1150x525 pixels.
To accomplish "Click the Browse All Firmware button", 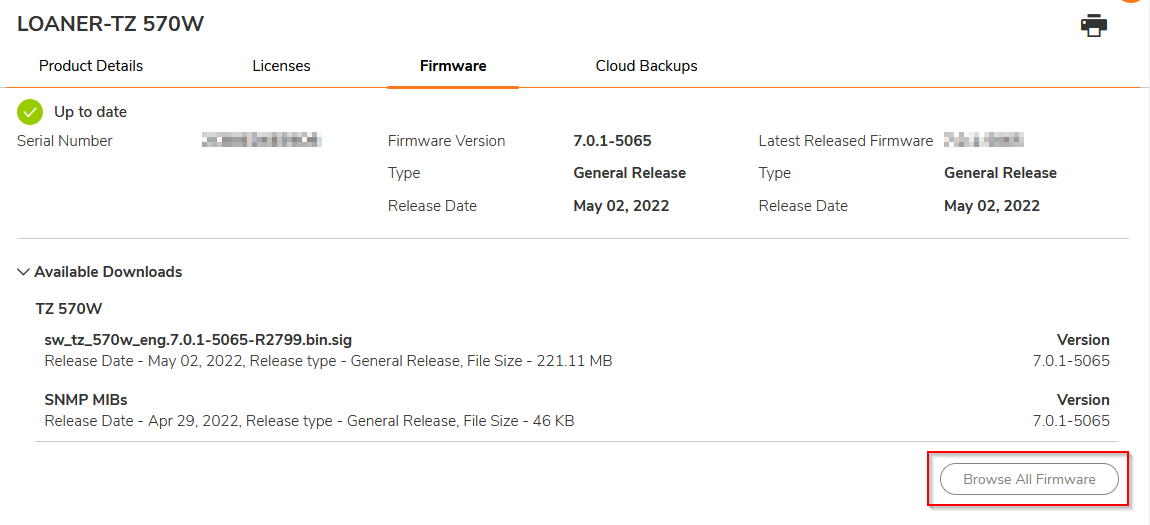I will 1029,480.
